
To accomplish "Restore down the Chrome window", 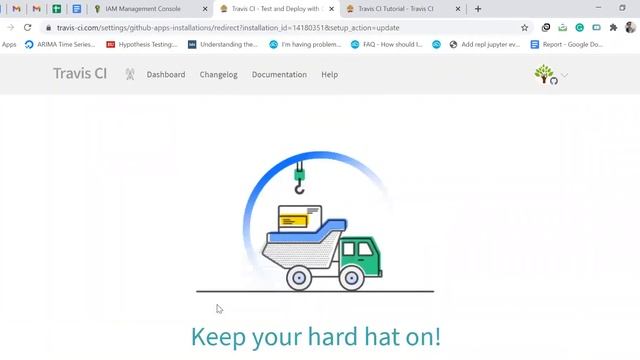I will click(622, 8).
